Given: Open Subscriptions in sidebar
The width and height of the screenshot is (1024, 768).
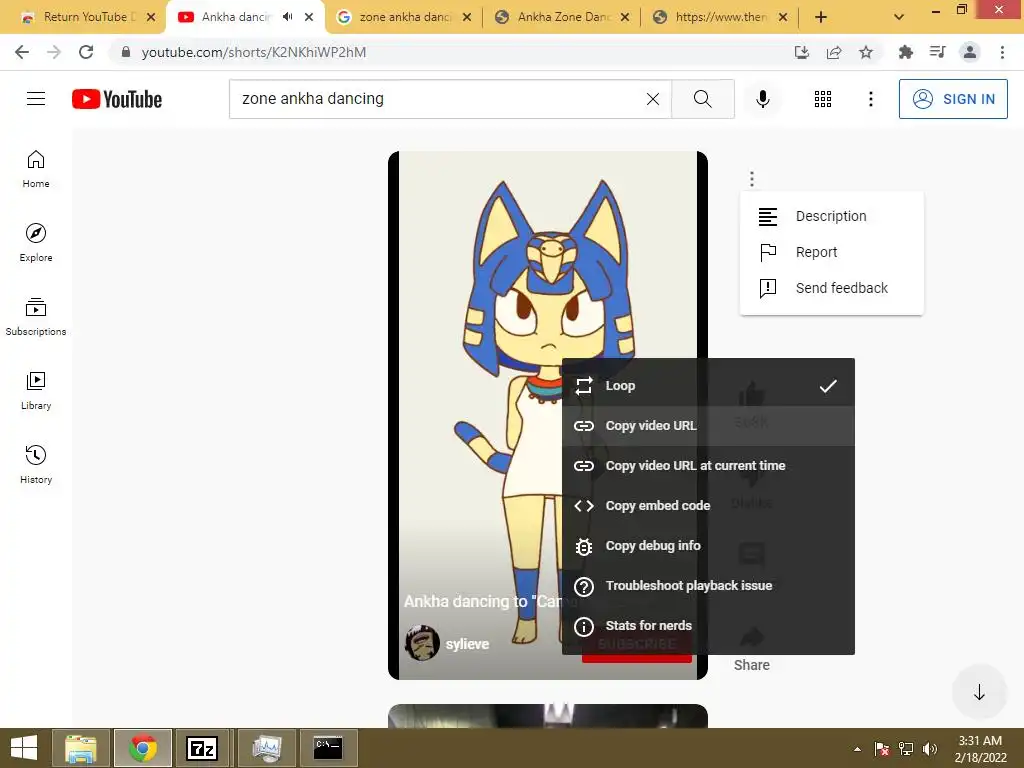Looking at the screenshot, I should pyautogui.click(x=36, y=317).
